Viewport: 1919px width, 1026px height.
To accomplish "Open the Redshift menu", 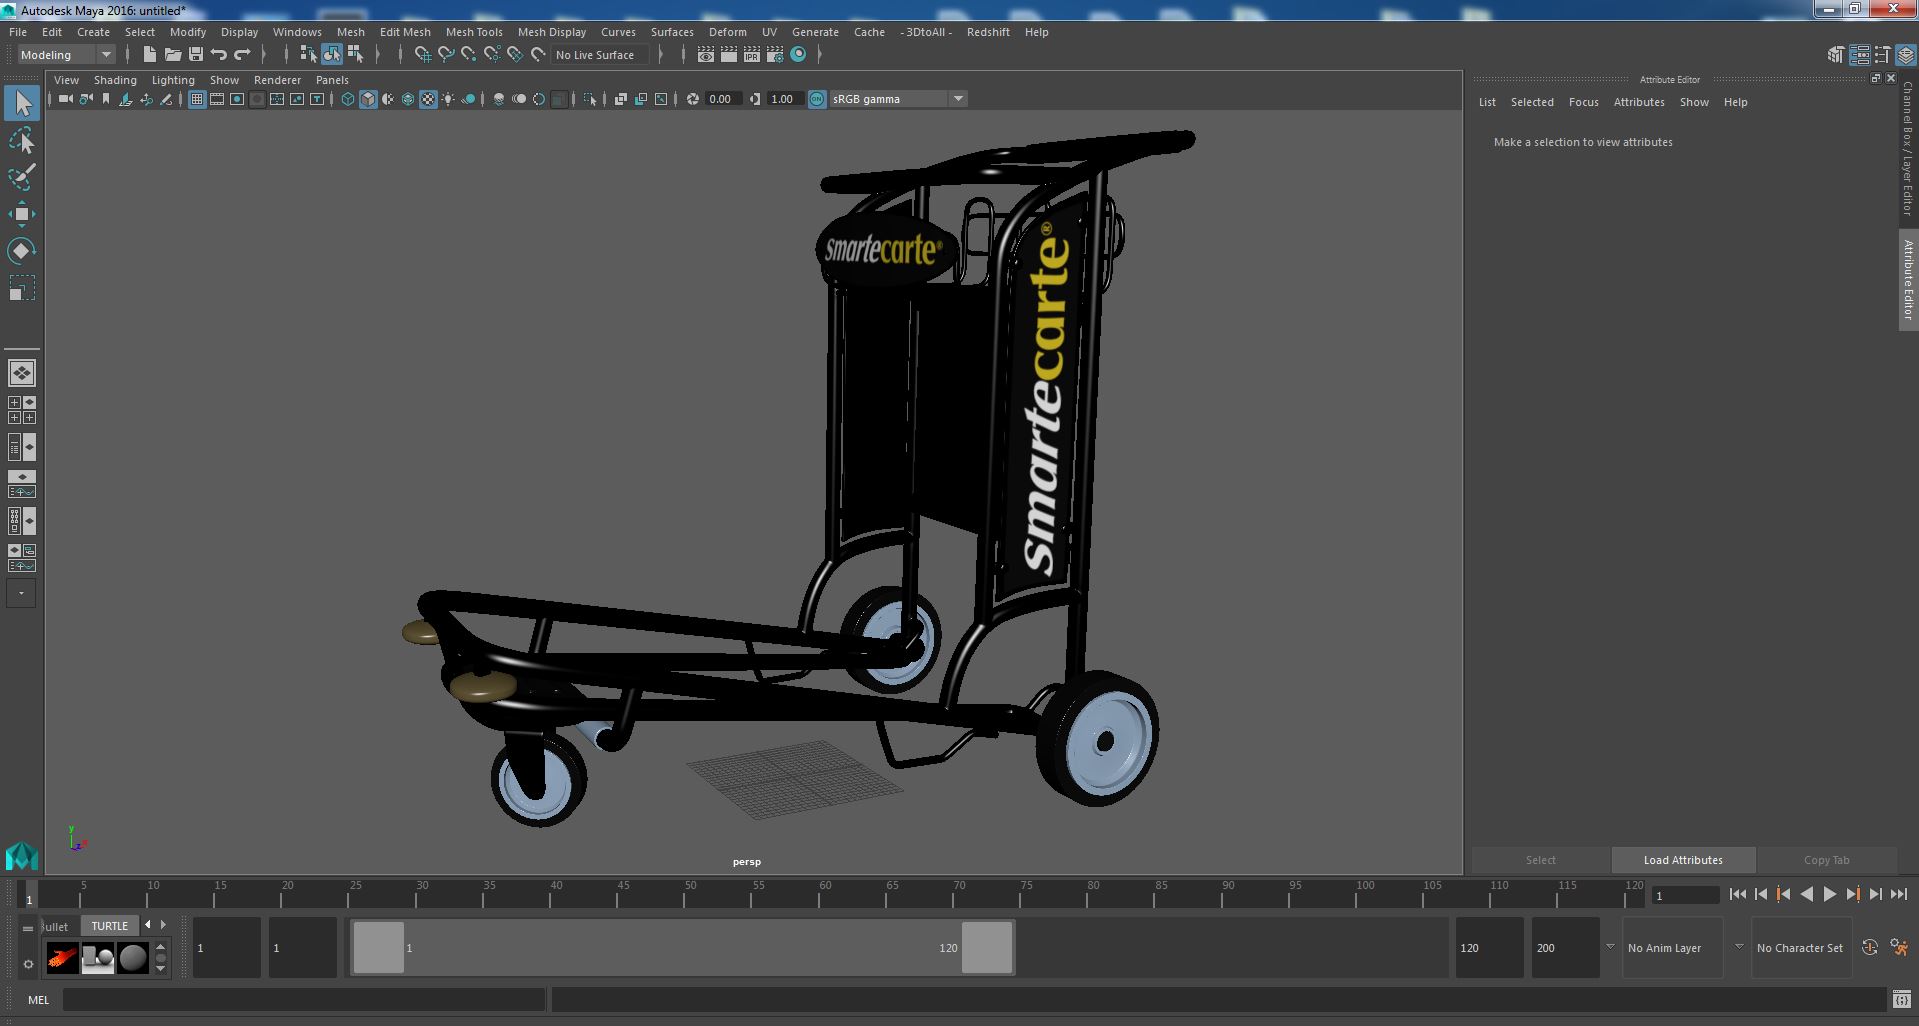I will pyautogui.click(x=988, y=32).
